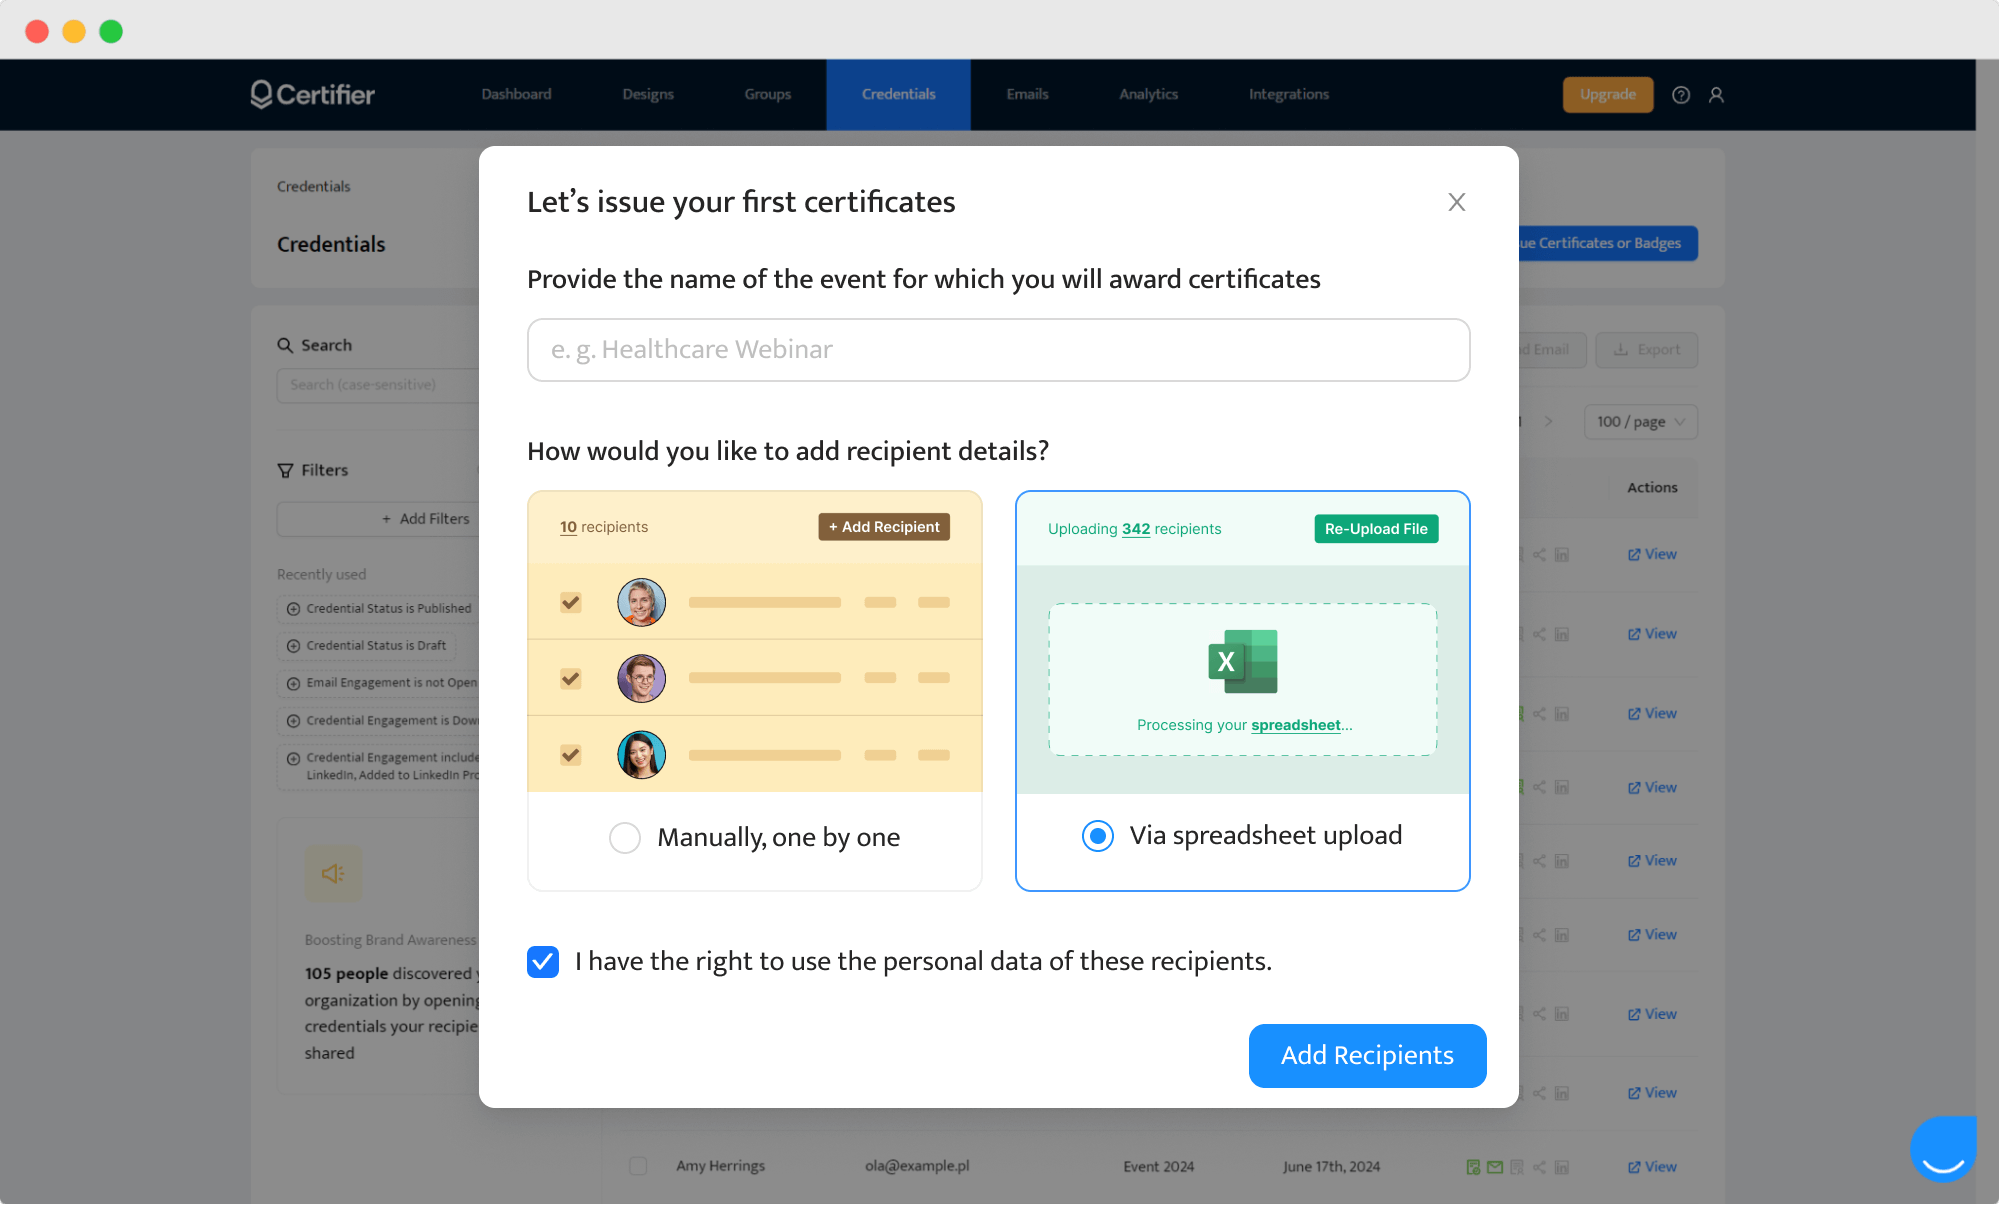Open the Designs tab

click(x=648, y=94)
